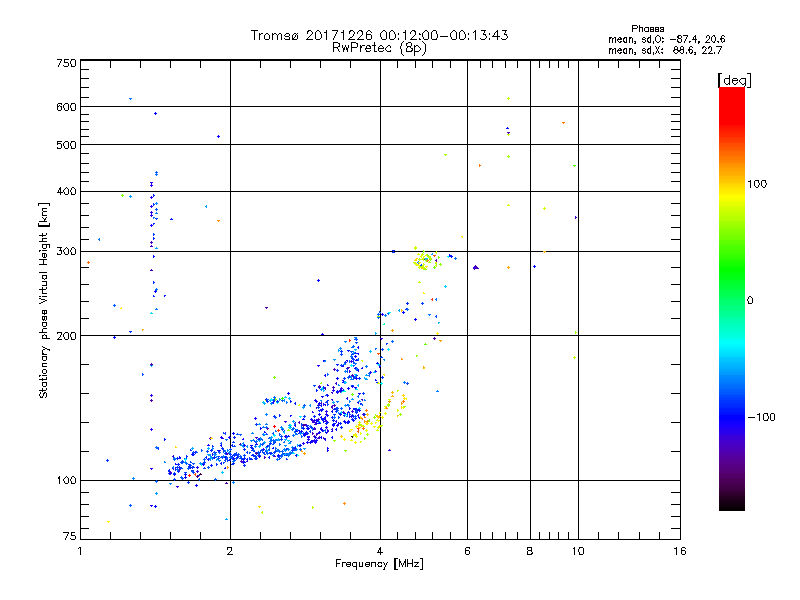
Task: Click the colorbar label '0'
Action: pyautogui.click(x=749, y=300)
